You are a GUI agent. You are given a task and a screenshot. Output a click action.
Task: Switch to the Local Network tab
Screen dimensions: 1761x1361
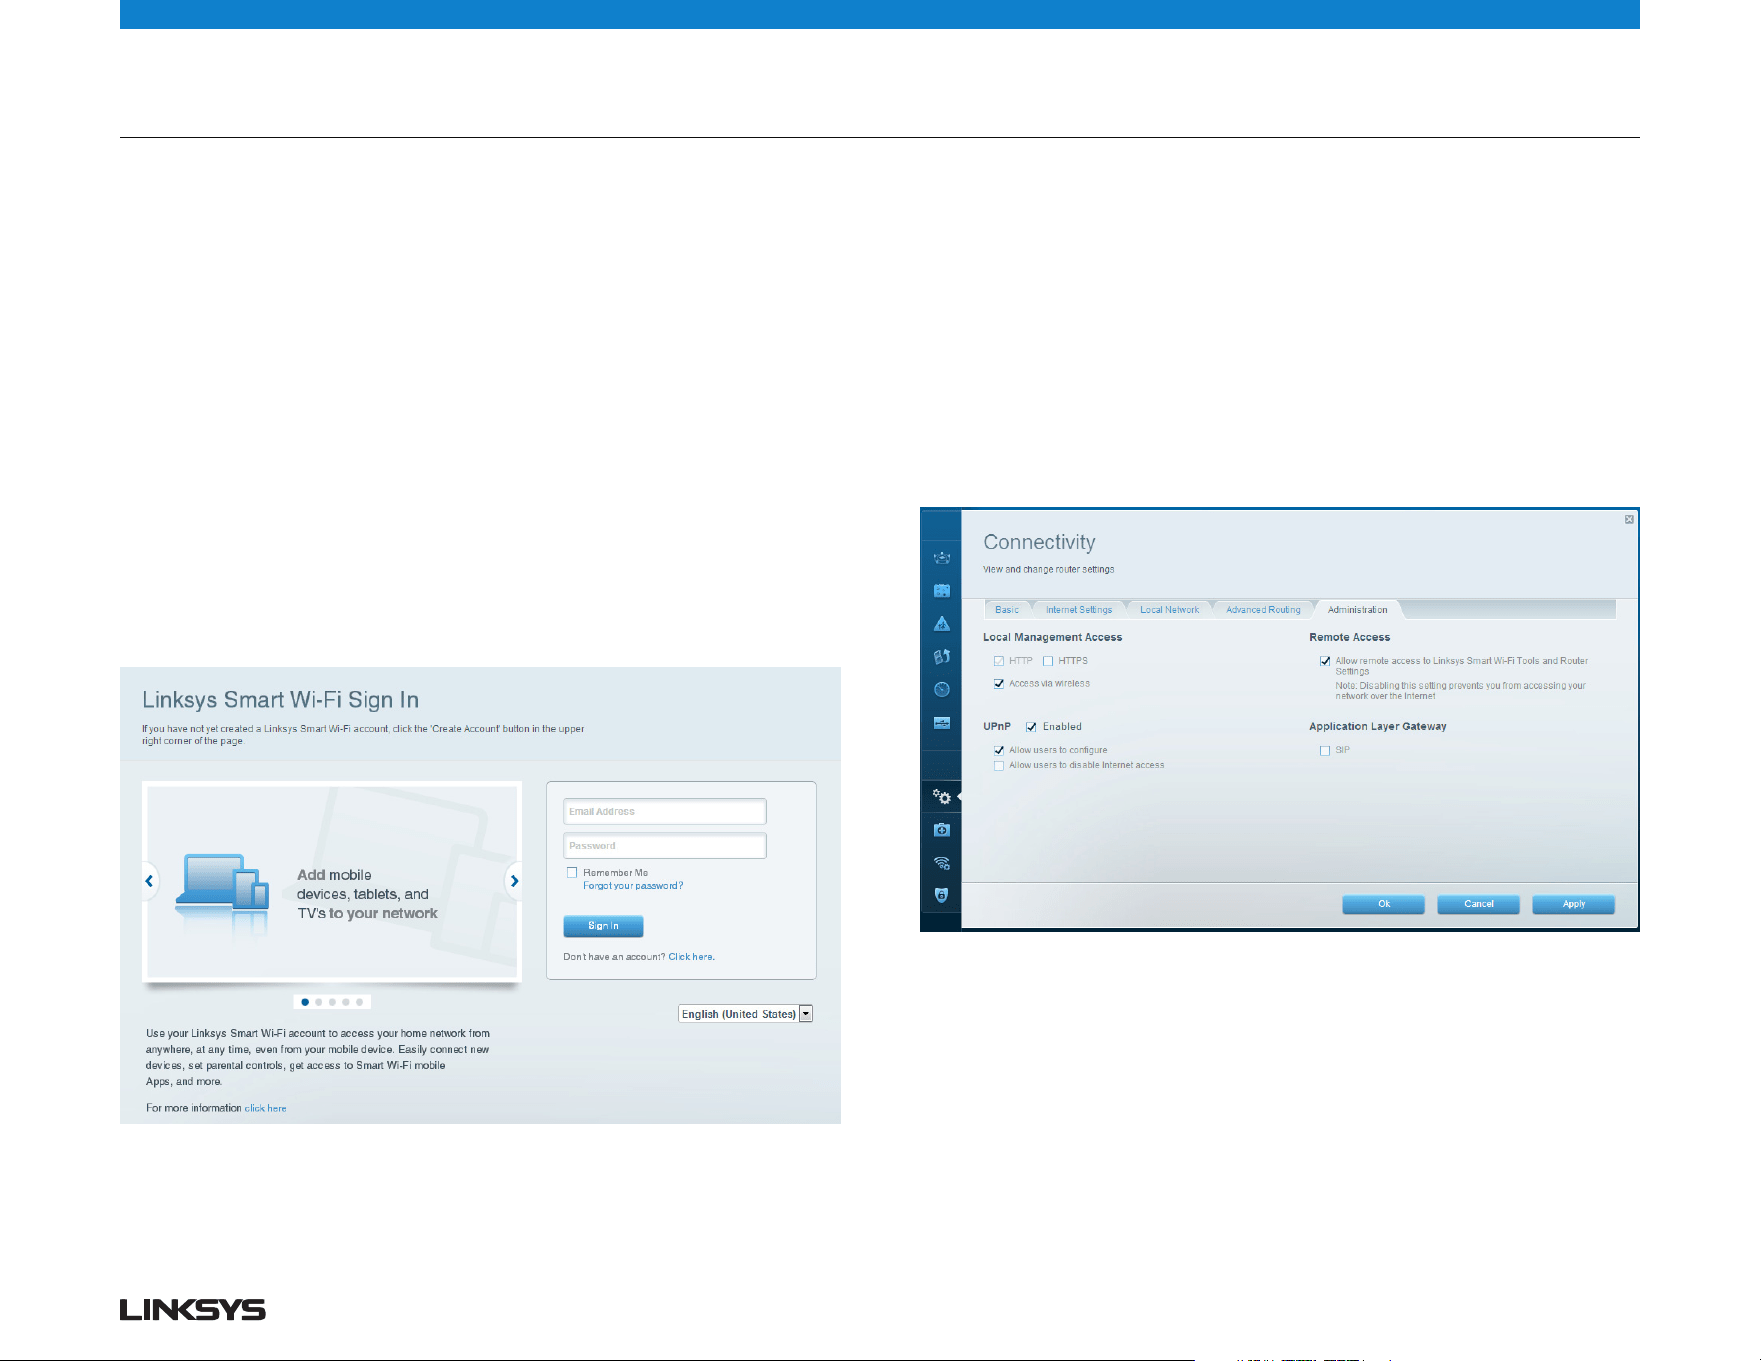click(1169, 610)
